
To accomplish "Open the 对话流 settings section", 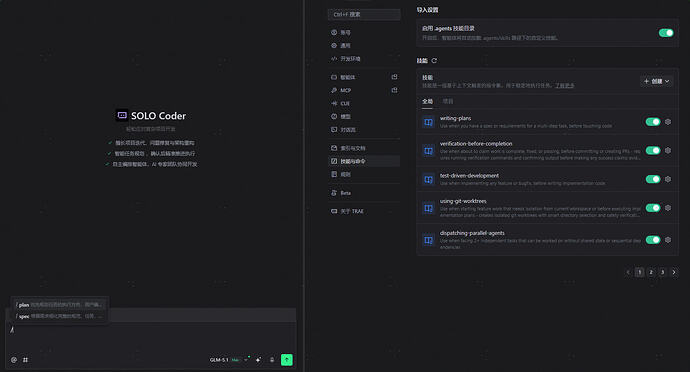I will 364,130.
